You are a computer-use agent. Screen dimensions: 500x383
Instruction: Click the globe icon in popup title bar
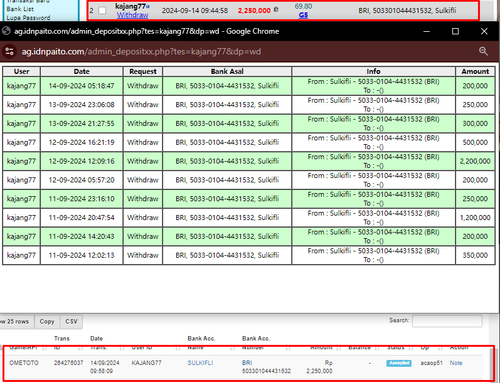pos(6,31)
